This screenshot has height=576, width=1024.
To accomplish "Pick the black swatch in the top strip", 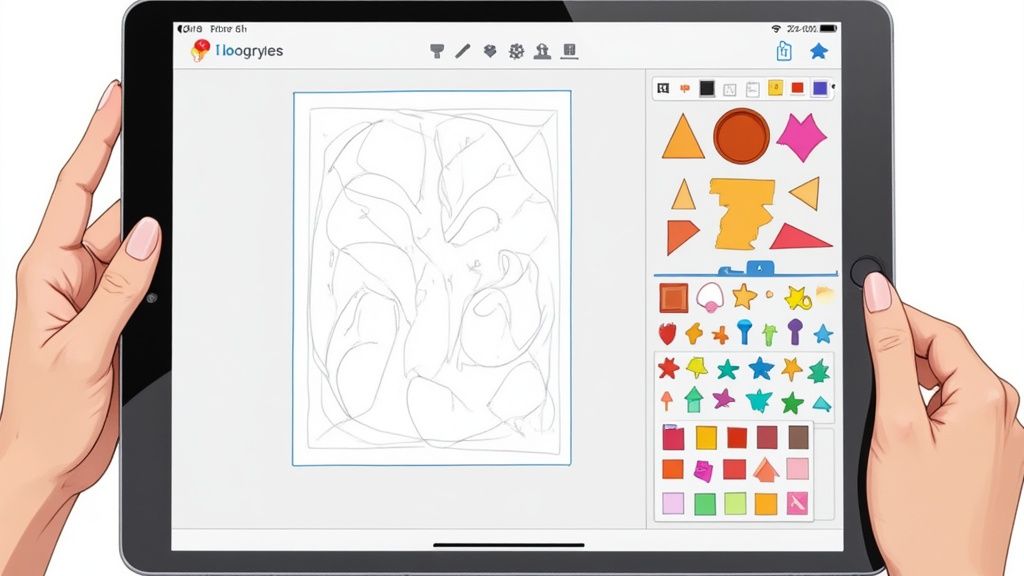I will [x=707, y=88].
